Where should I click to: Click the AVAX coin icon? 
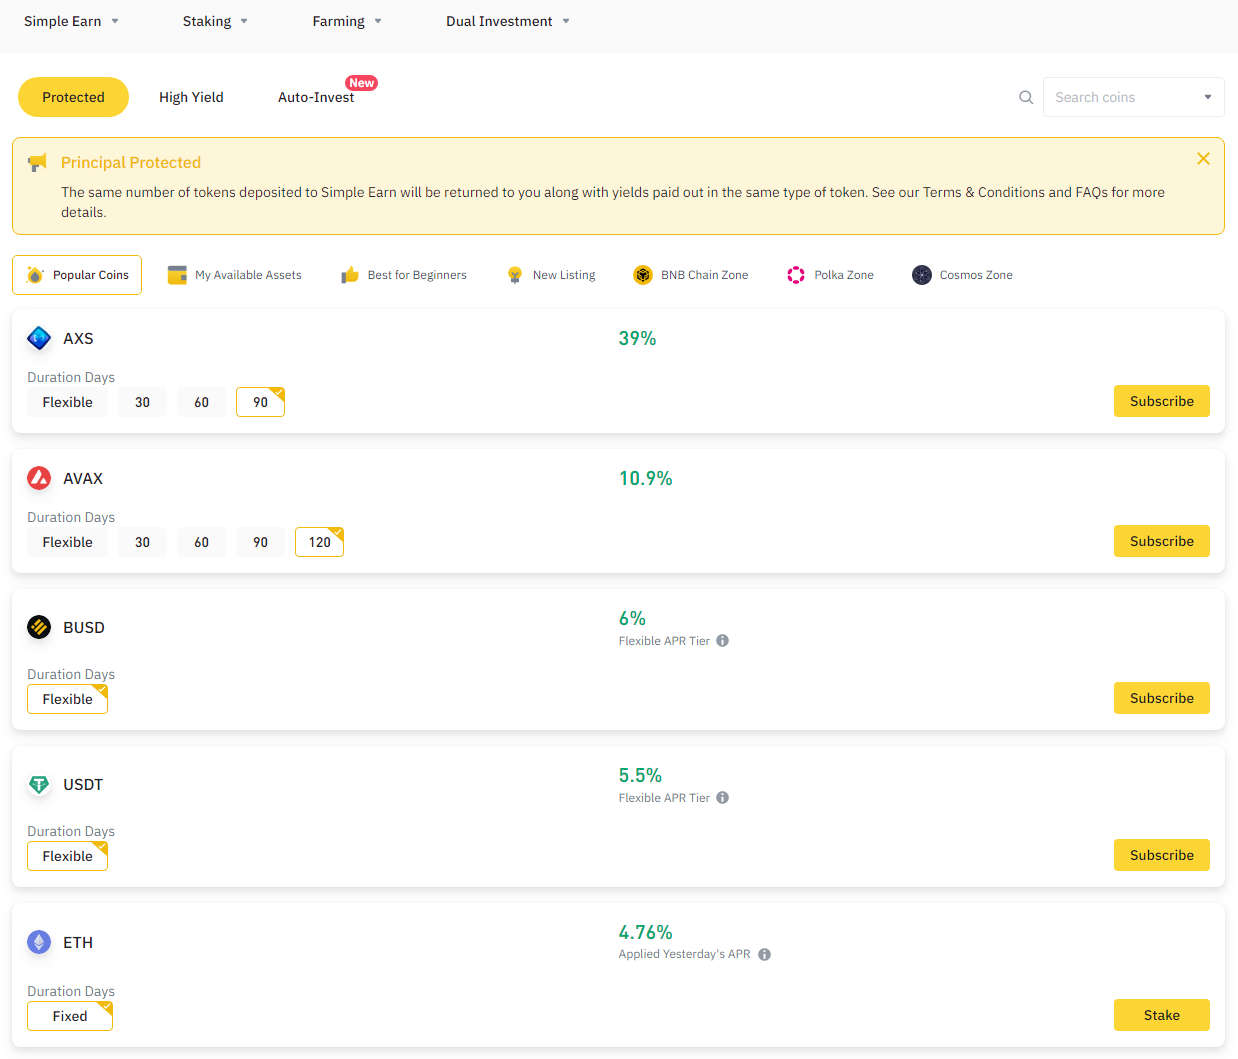[39, 478]
